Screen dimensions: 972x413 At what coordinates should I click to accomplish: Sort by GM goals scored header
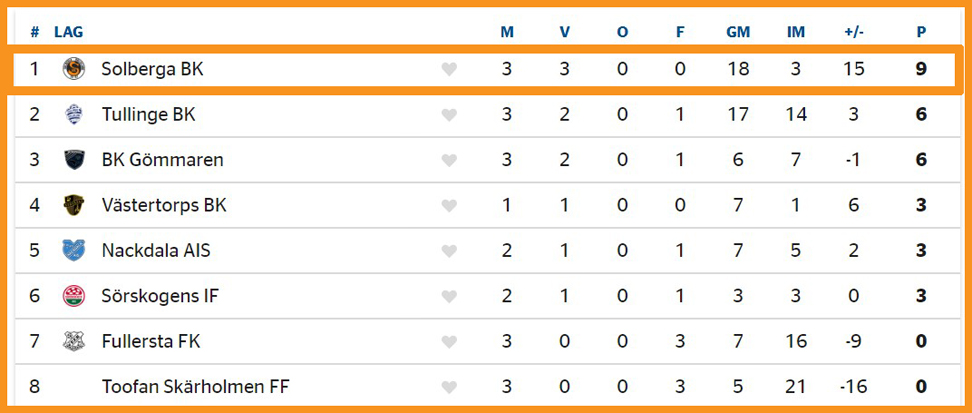tap(738, 32)
